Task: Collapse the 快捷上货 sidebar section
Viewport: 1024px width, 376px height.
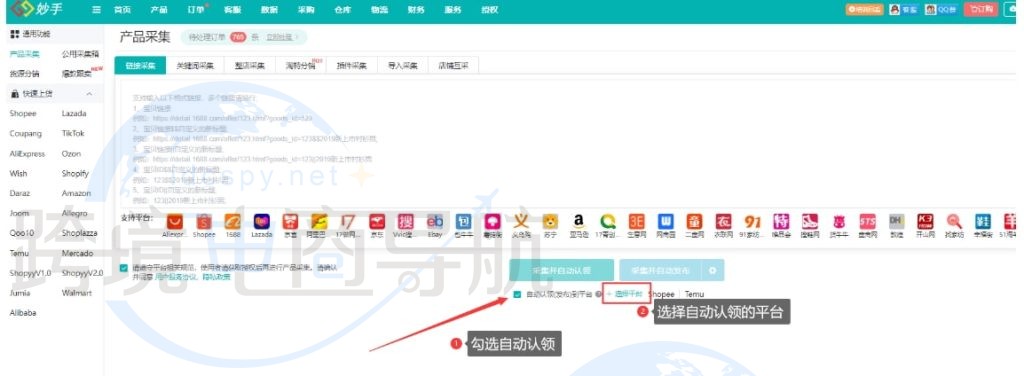Action: [x=89, y=94]
